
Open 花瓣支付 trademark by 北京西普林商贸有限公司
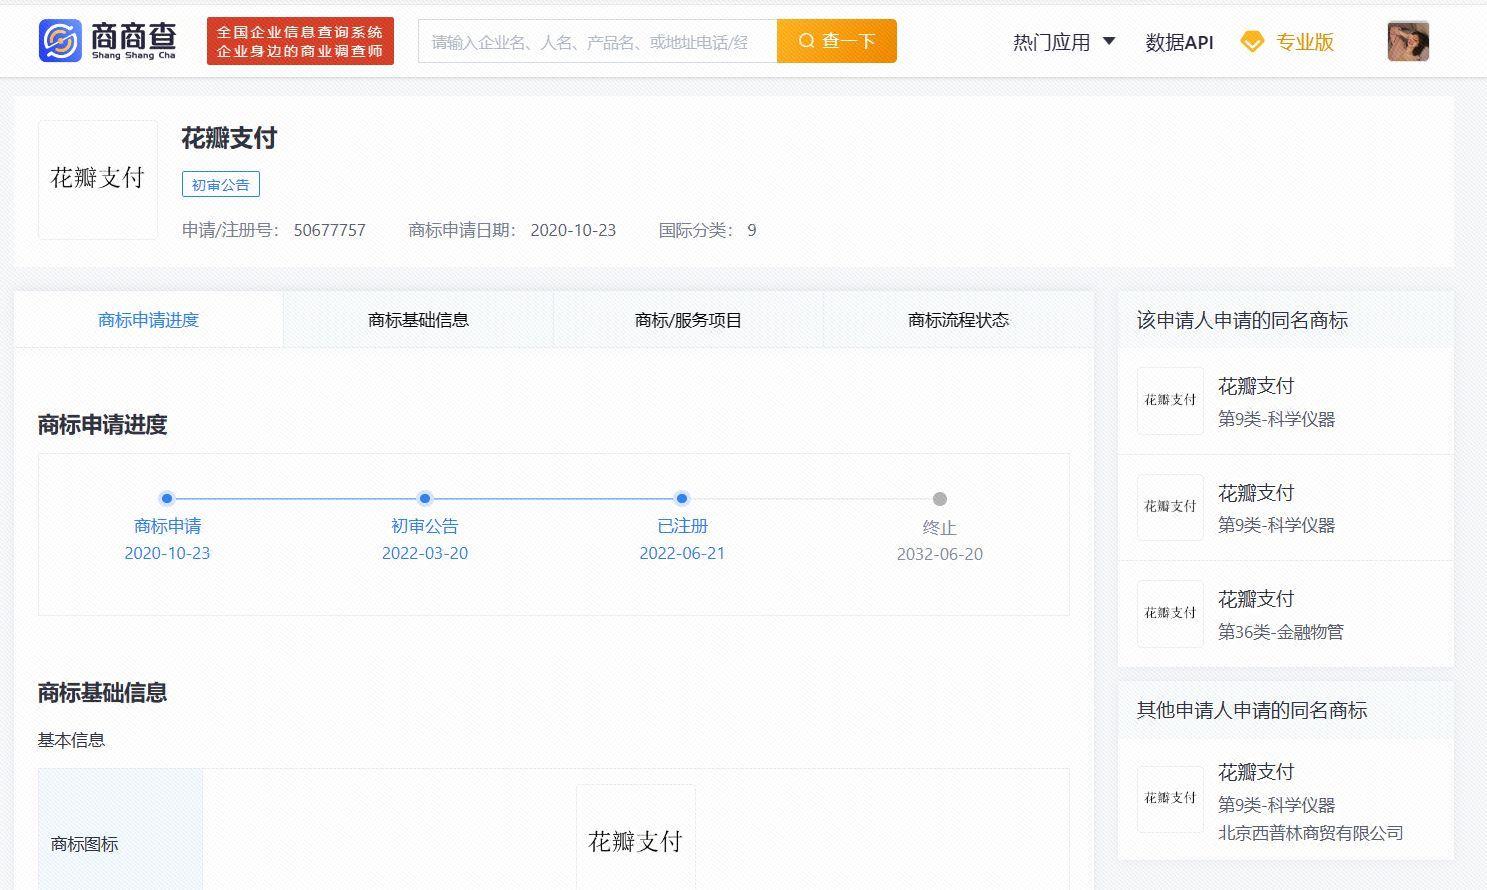point(1285,800)
